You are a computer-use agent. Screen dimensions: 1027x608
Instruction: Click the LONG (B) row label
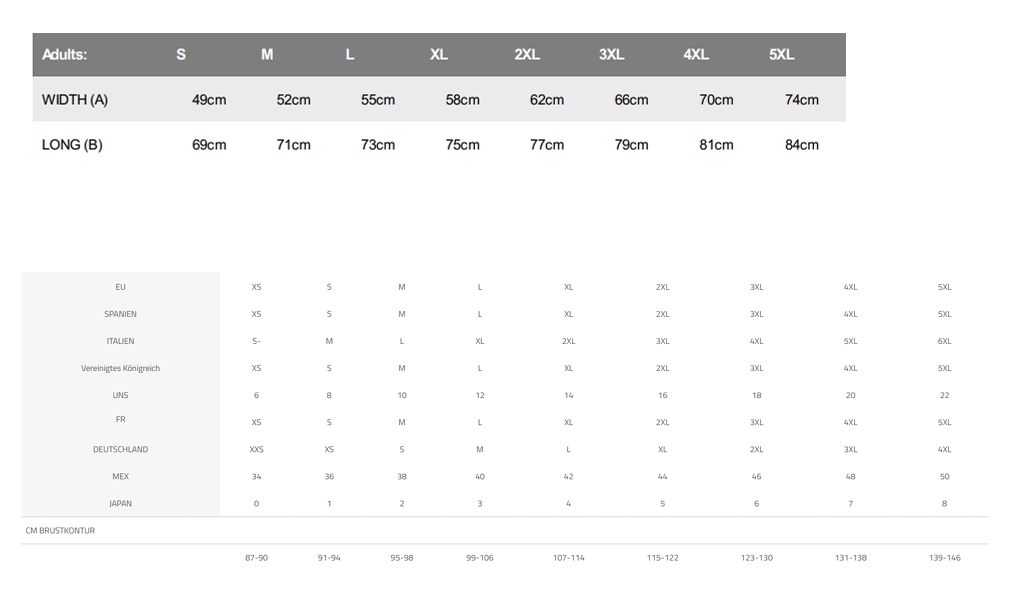pos(72,145)
